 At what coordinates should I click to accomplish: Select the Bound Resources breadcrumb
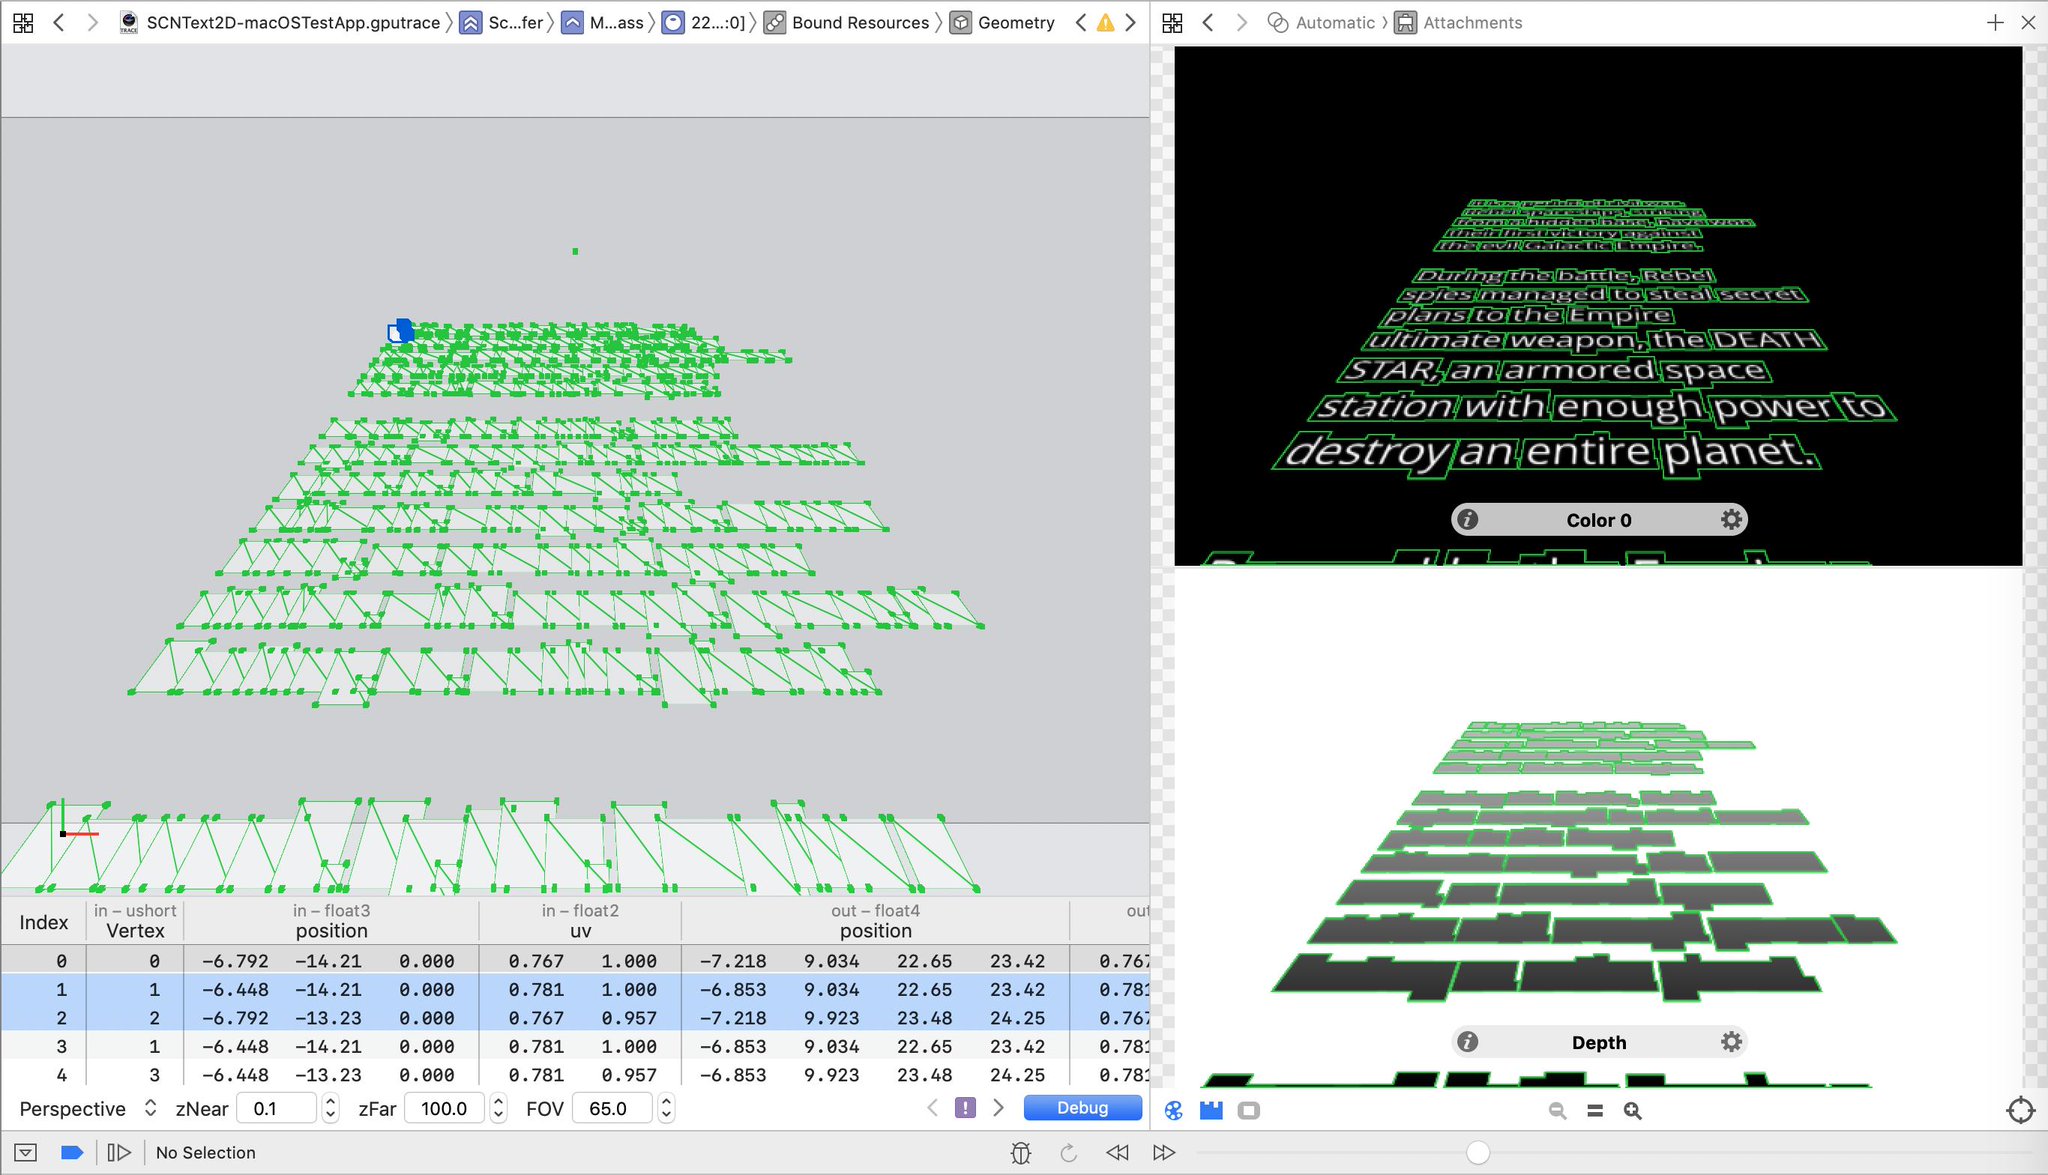(x=847, y=22)
